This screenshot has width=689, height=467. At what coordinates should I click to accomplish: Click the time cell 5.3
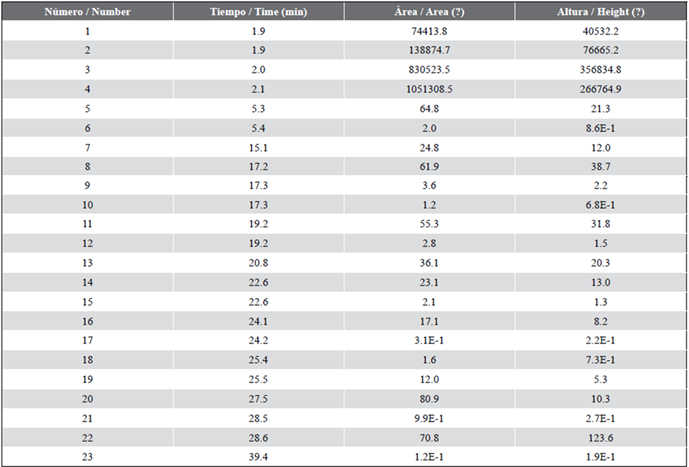258,108
